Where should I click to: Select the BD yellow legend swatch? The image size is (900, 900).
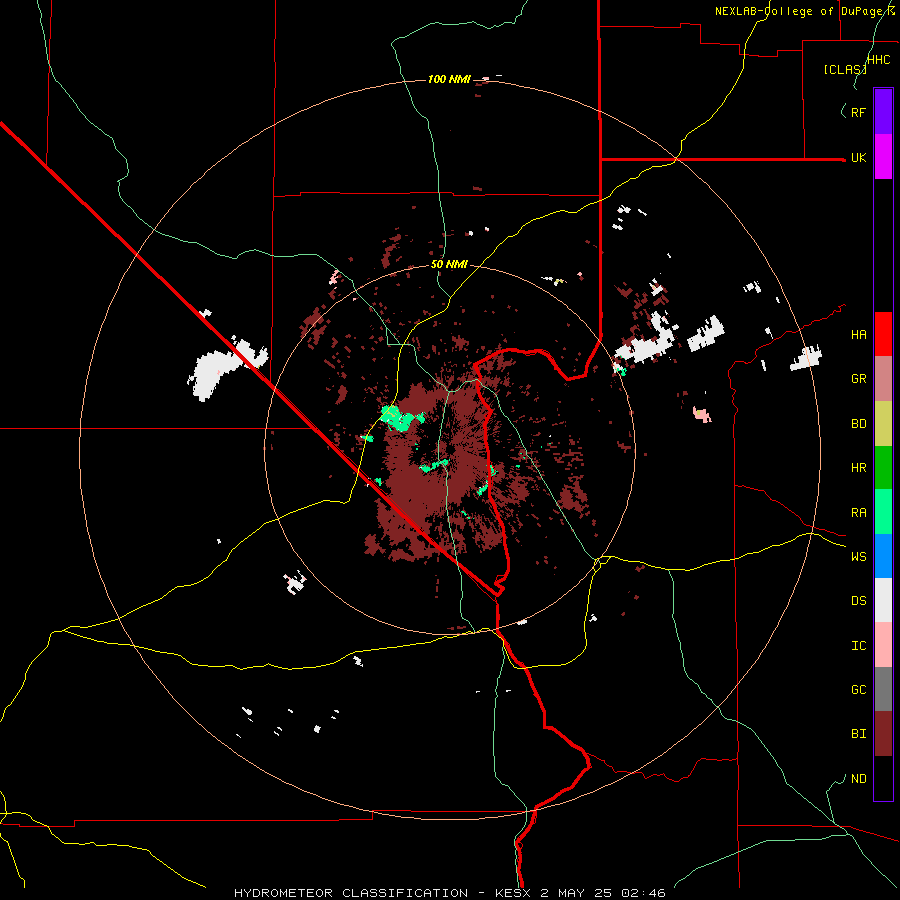[x=883, y=424]
